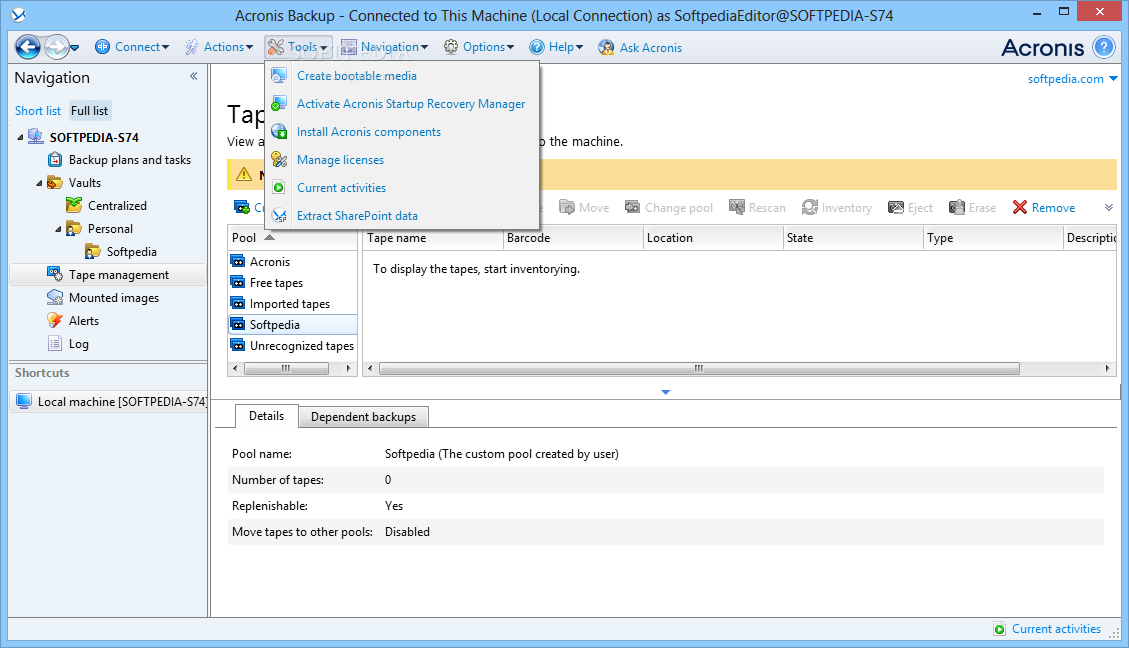The width and height of the screenshot is (1129, 648).
Task: Click the Personal vault folder icon
Action: (74, 229)
